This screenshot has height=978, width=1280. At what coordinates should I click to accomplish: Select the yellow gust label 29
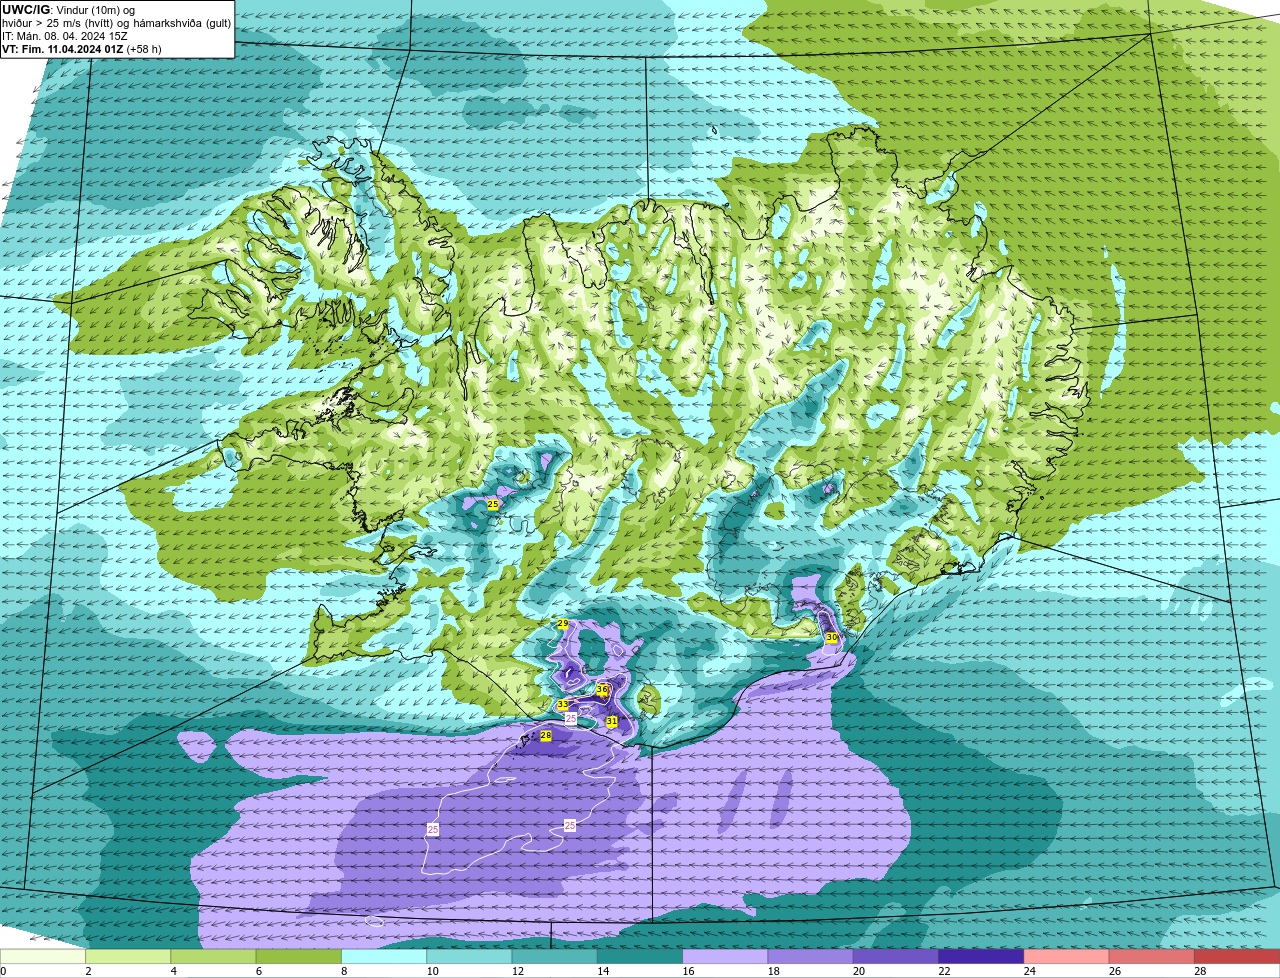coord(563,624)
